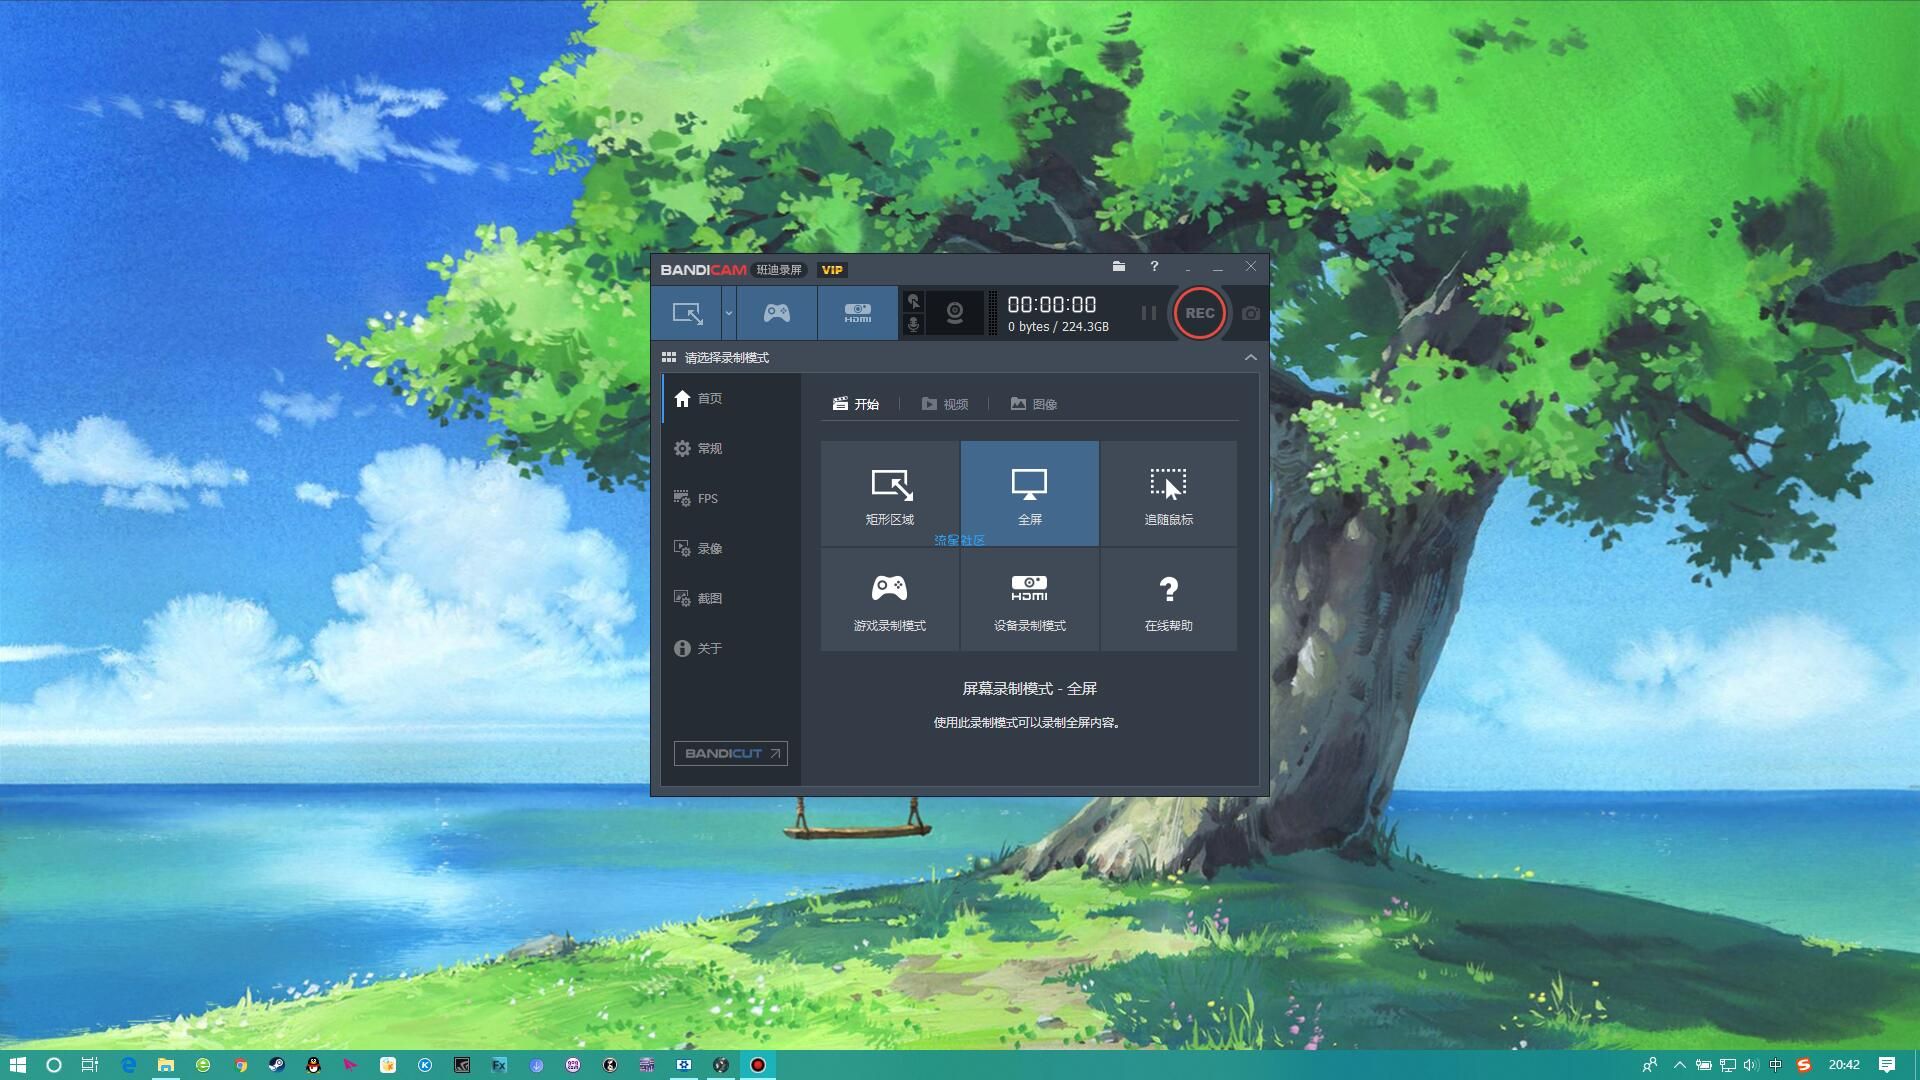Take a screenshot with the camera icon
The image size is (1920, 1080).
tap(1250, 313)
